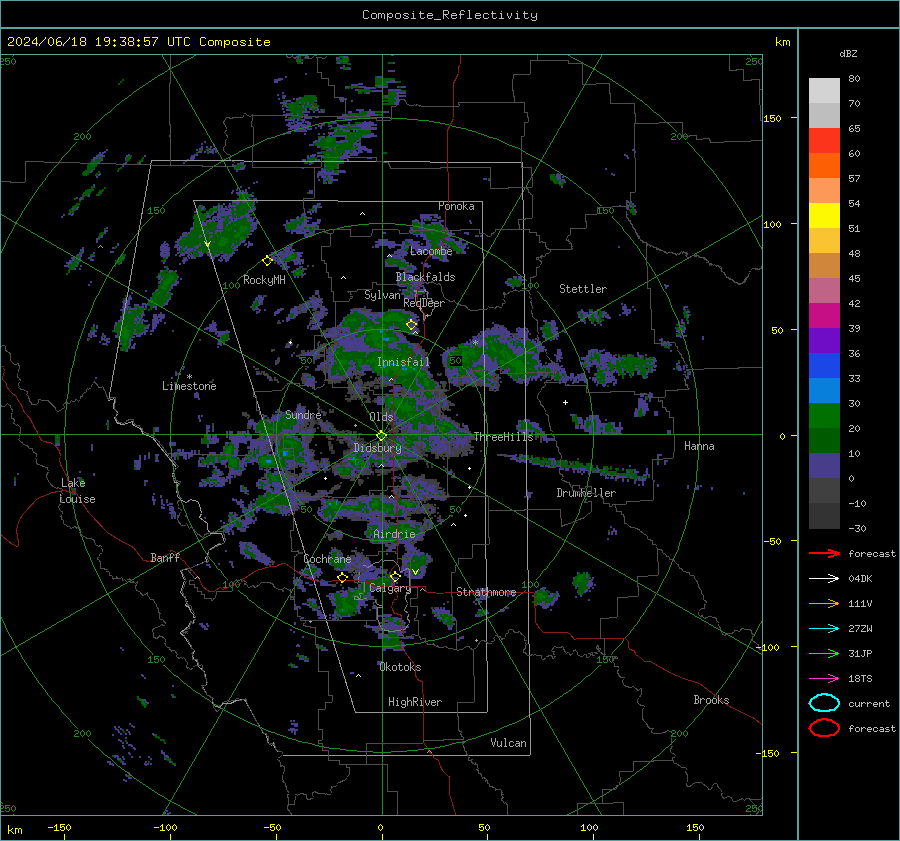Select the orange 111V arrow icon
This screenshot has height=841, width=900.
tap(824, 603)
